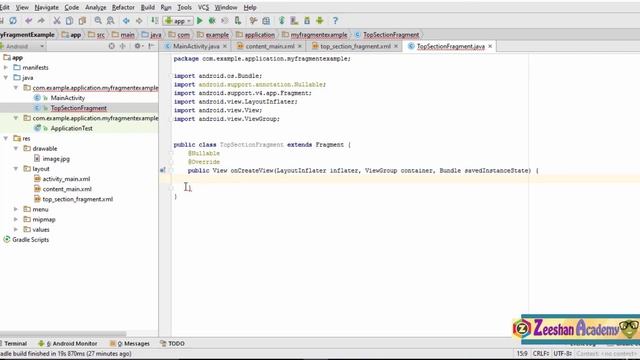The height and width of the screenshot is (360, 640).
Task: Open the SDK Manager icon
Action: [x=307, y=20]
